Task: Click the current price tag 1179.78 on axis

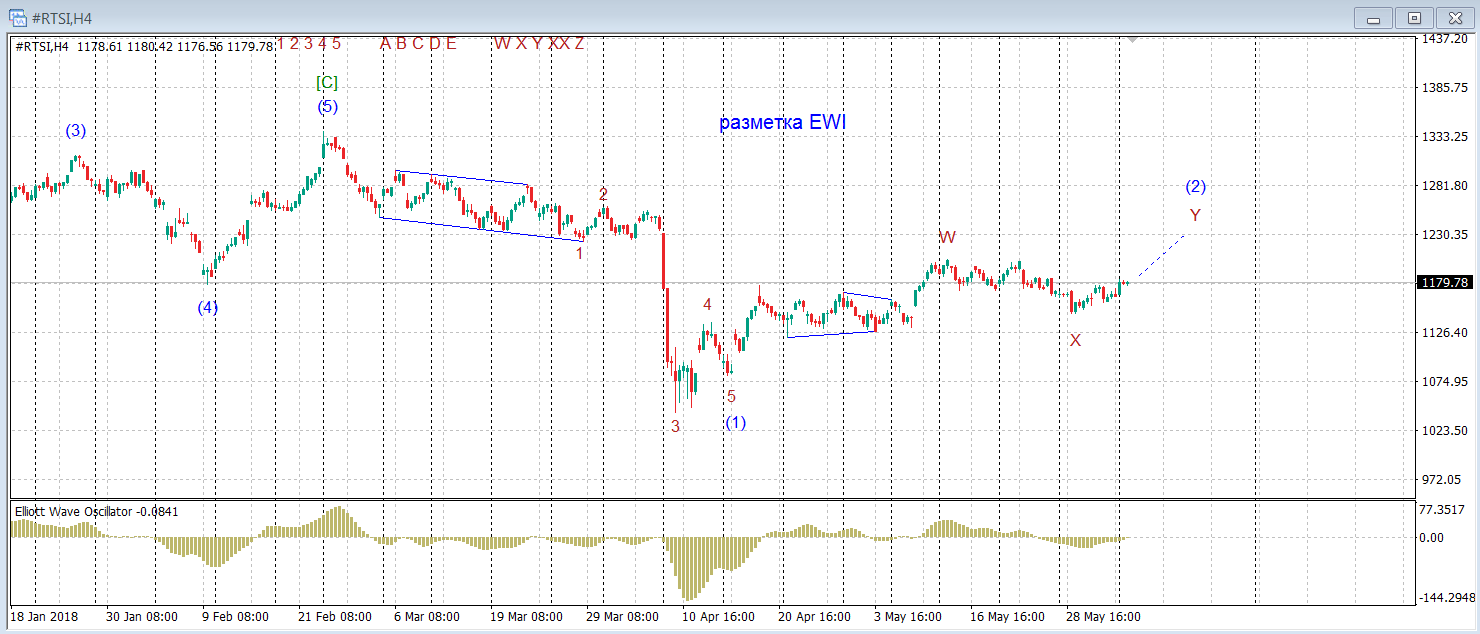Action: pos(1443,283)
